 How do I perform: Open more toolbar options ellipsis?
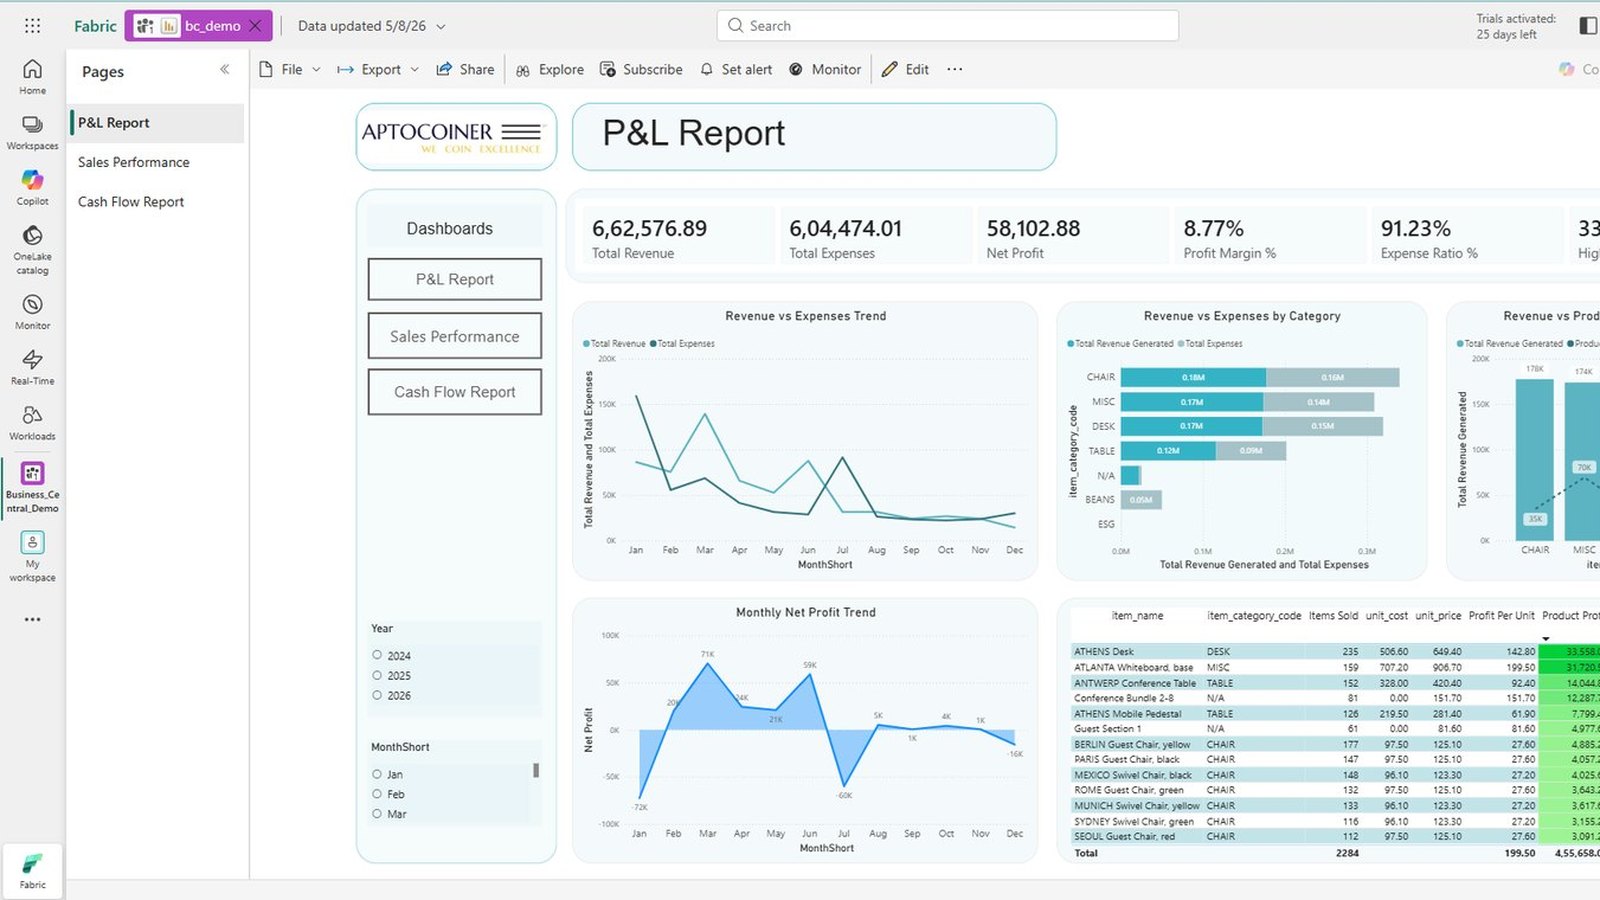pyautogui.click(x=955, y=69)
